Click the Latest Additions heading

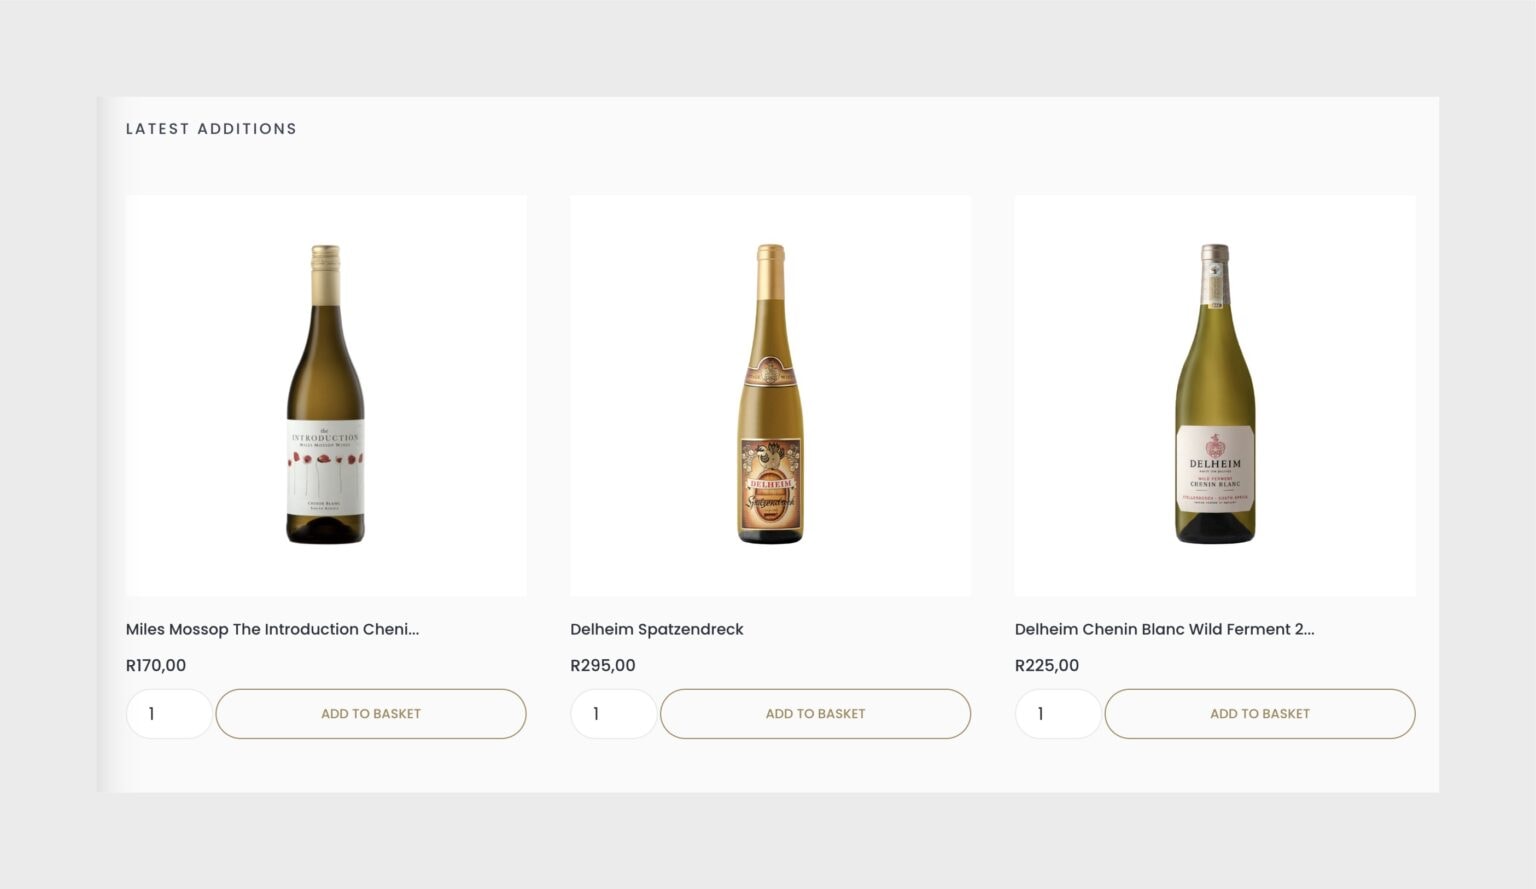pos(211,129)
